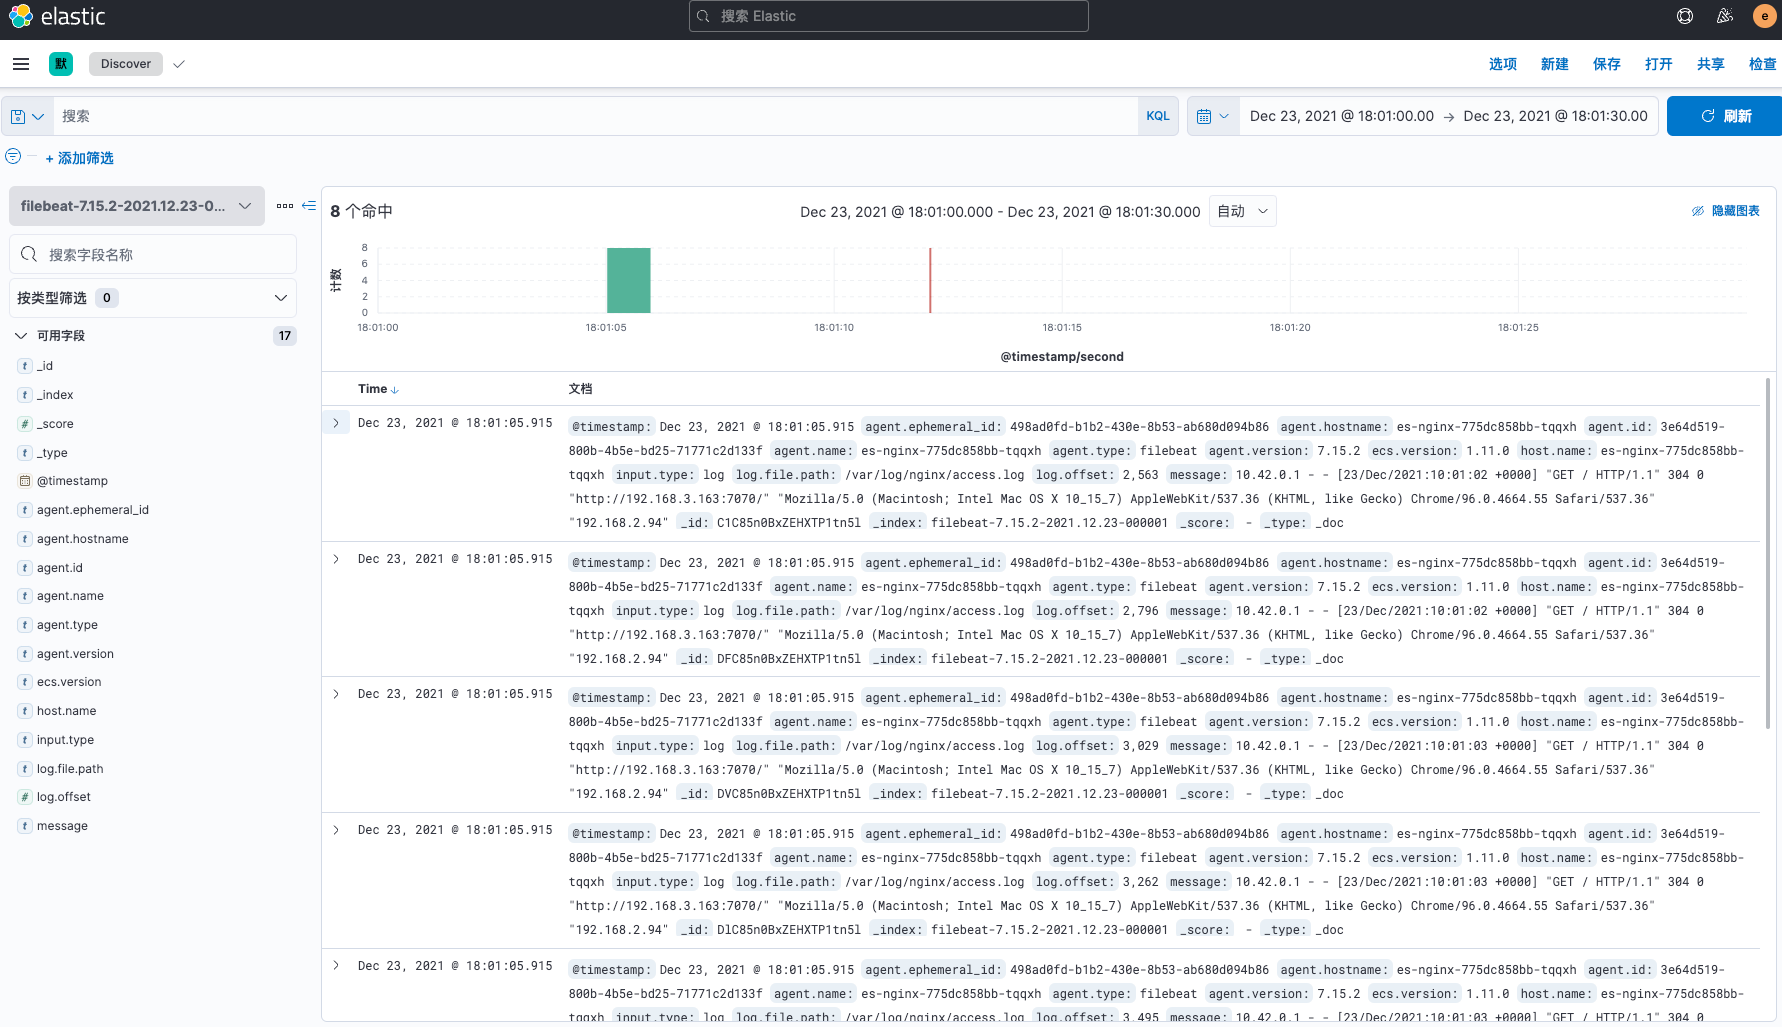The height and width of the screenshot is (1027, 1782).
Task: Open the filter options icon
Action: pyautogui.click(x=13, y=157)
